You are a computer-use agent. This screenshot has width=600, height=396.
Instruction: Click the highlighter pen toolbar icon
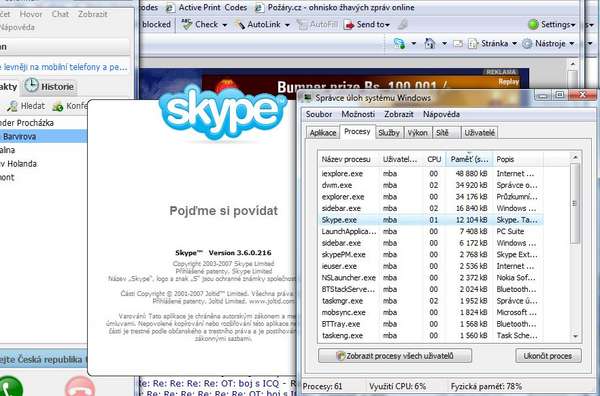click(403, 24)
